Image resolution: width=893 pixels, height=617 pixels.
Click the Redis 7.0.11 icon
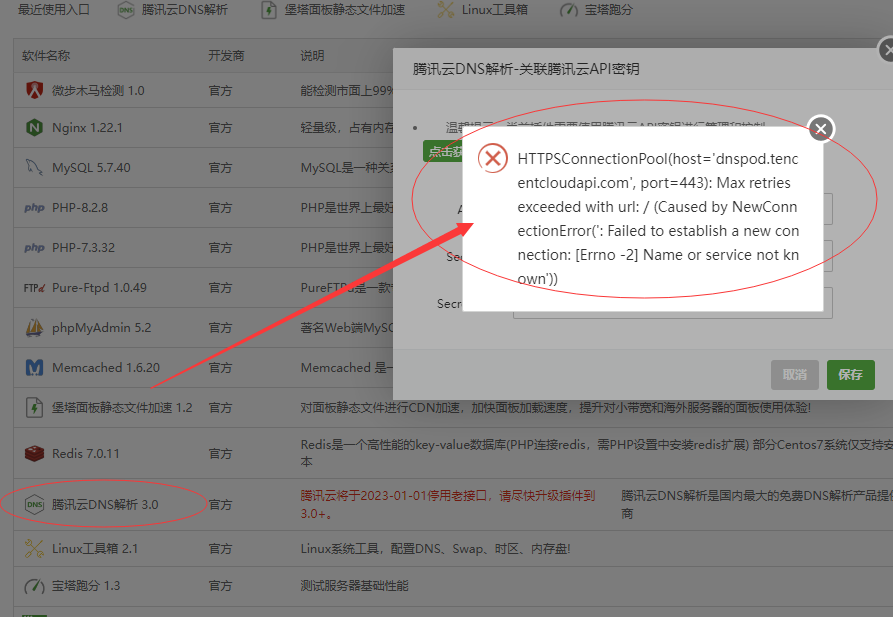(x=35, y=453)
